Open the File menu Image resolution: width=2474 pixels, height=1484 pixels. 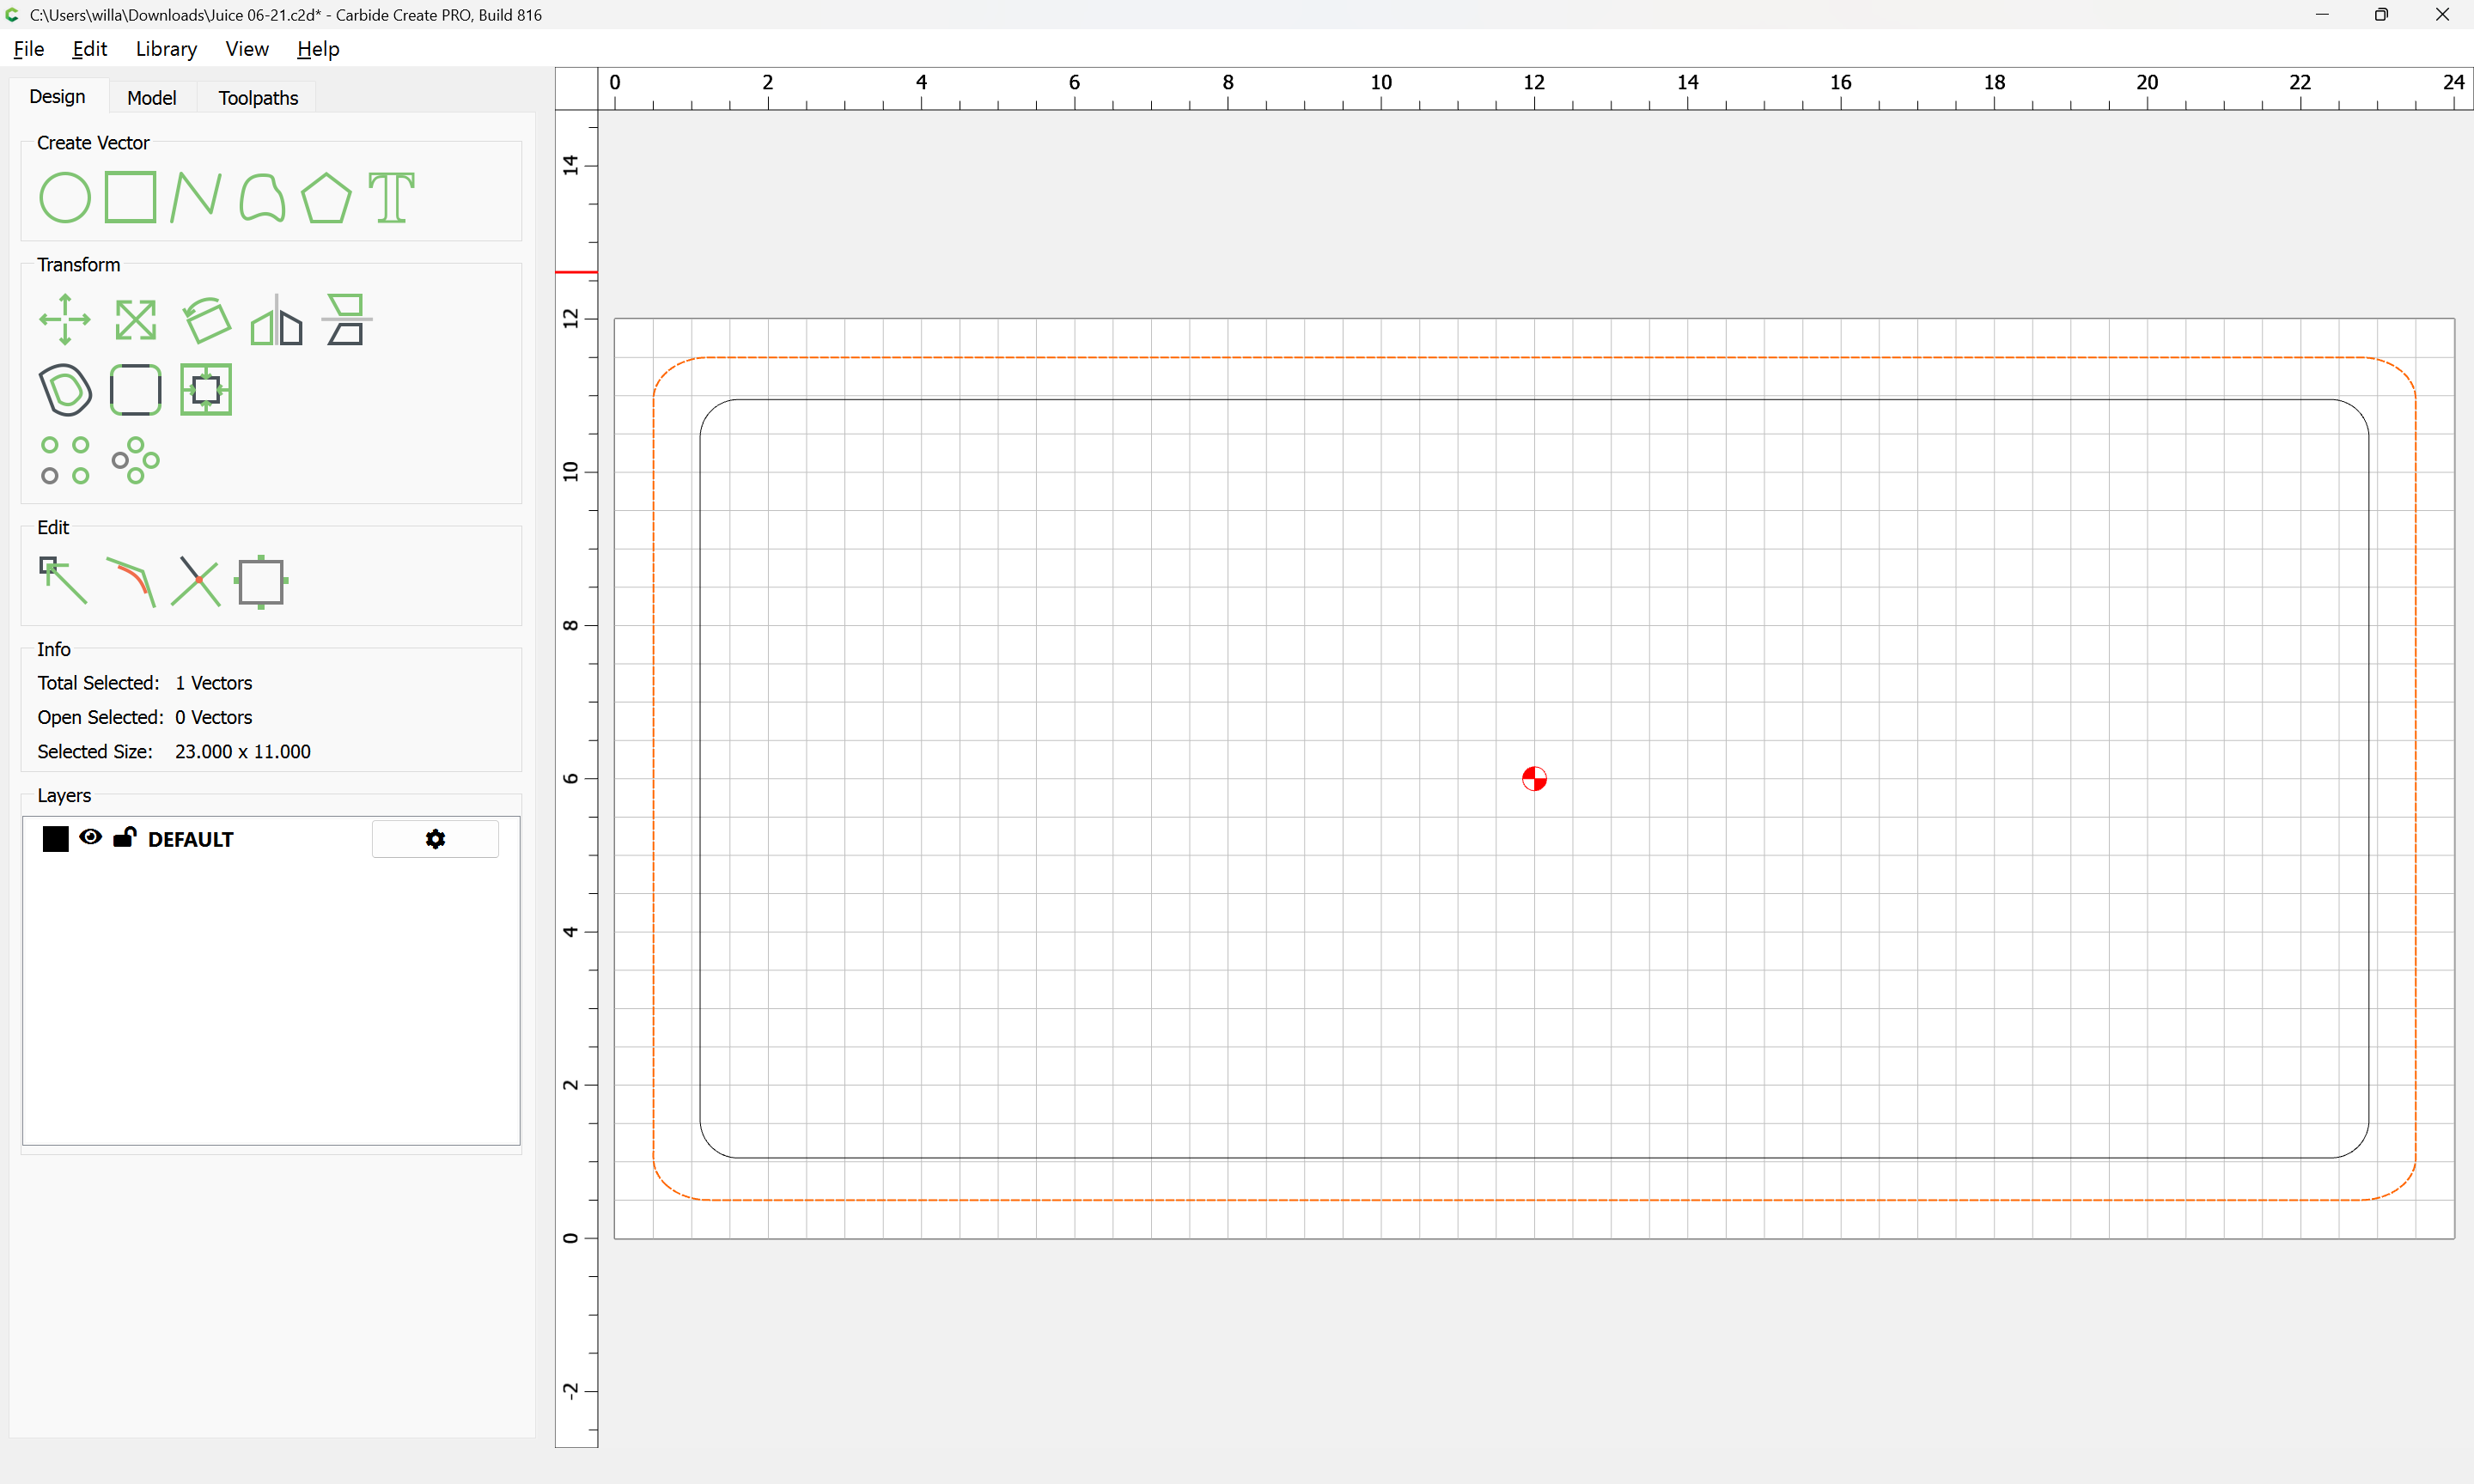point(28,48)
